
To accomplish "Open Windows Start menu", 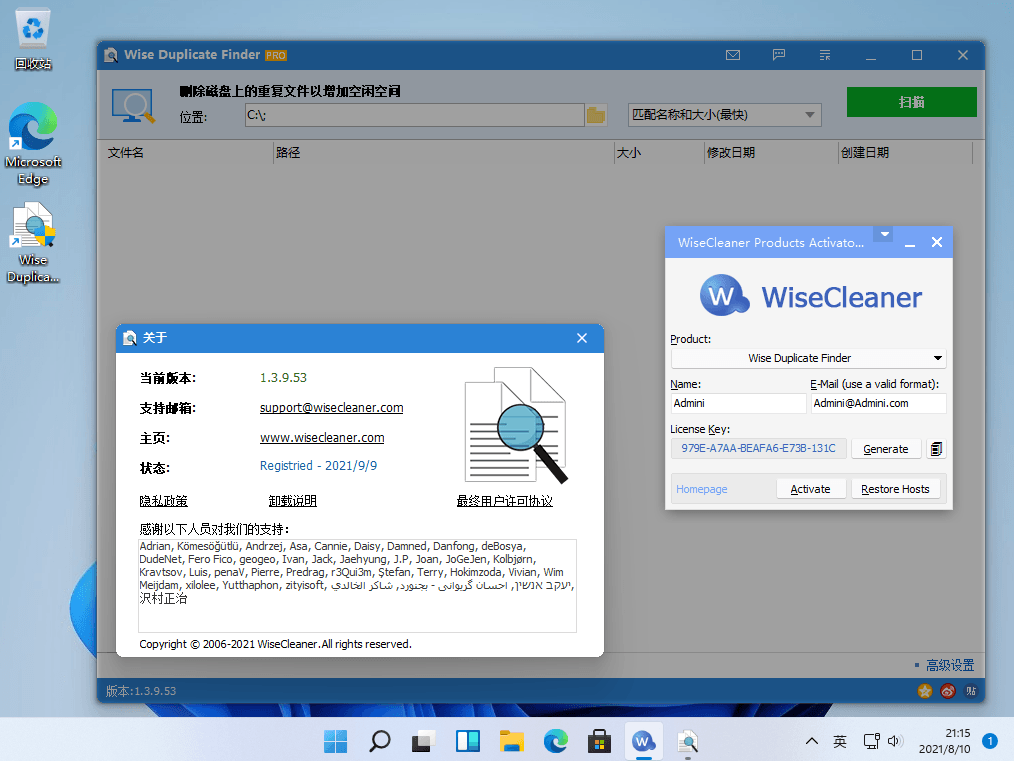I will click(x=336, y=741).
